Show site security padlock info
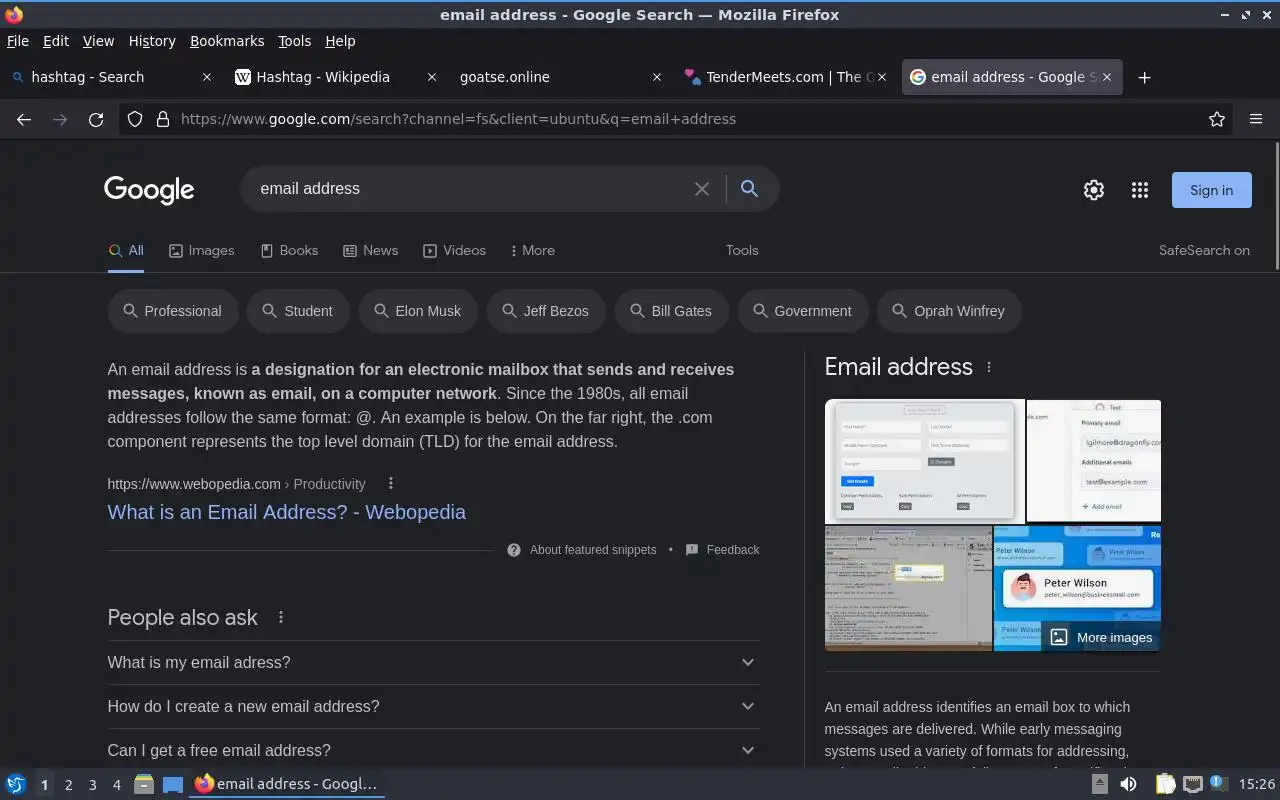Viewport: 1280px width, 800px height. click(x=163, y=119)
